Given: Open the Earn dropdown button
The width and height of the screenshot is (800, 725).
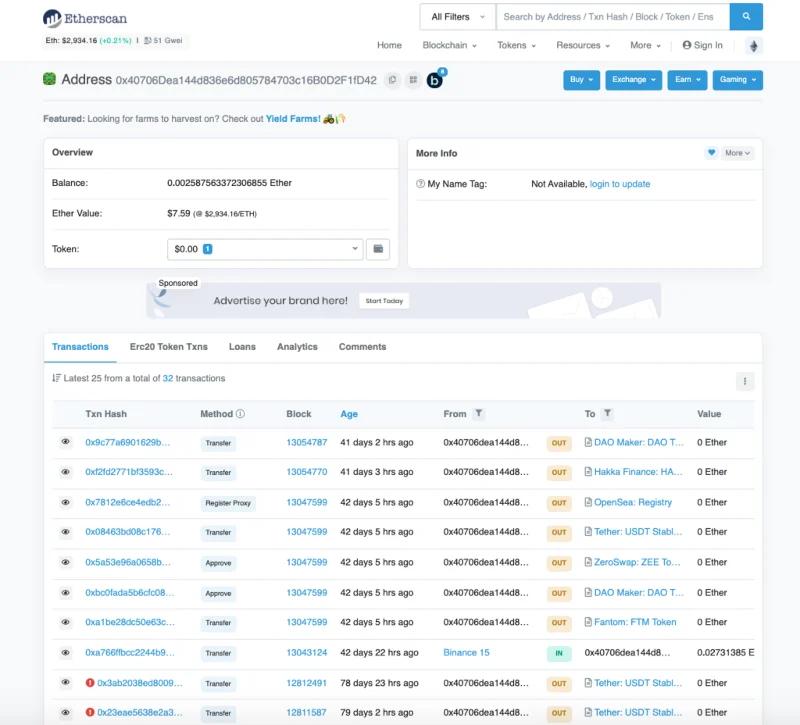Looking at the screenshot, I should tap(687, 80).
